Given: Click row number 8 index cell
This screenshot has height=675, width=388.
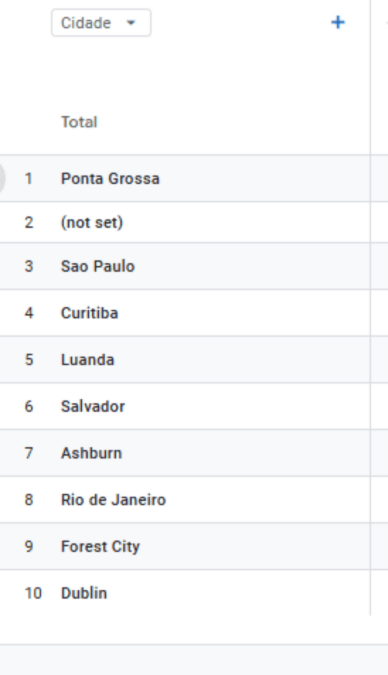Looking at the screenshot, I should pos(29,500).
